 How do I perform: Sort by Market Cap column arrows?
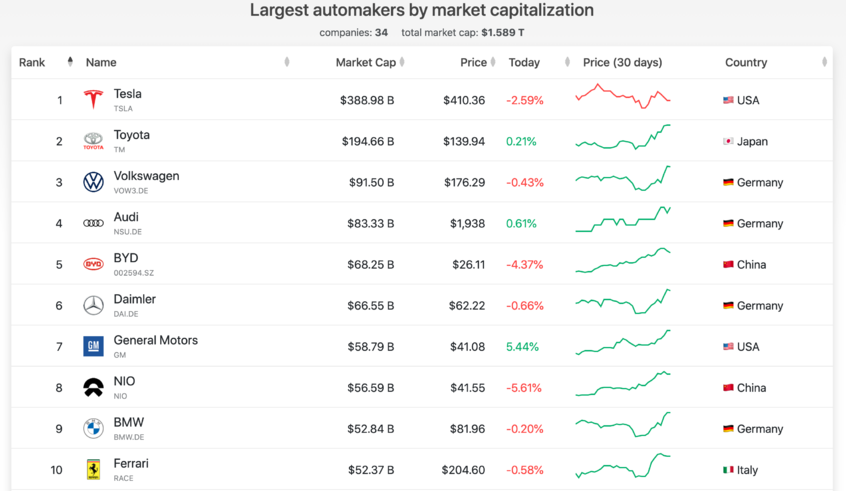pos(402,62)
